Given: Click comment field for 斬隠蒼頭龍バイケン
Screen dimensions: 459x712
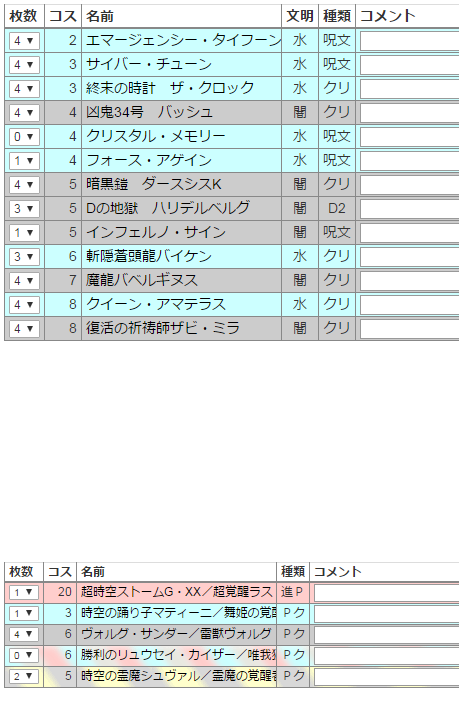Looking at the screenshot, I should tap(410, 257).
